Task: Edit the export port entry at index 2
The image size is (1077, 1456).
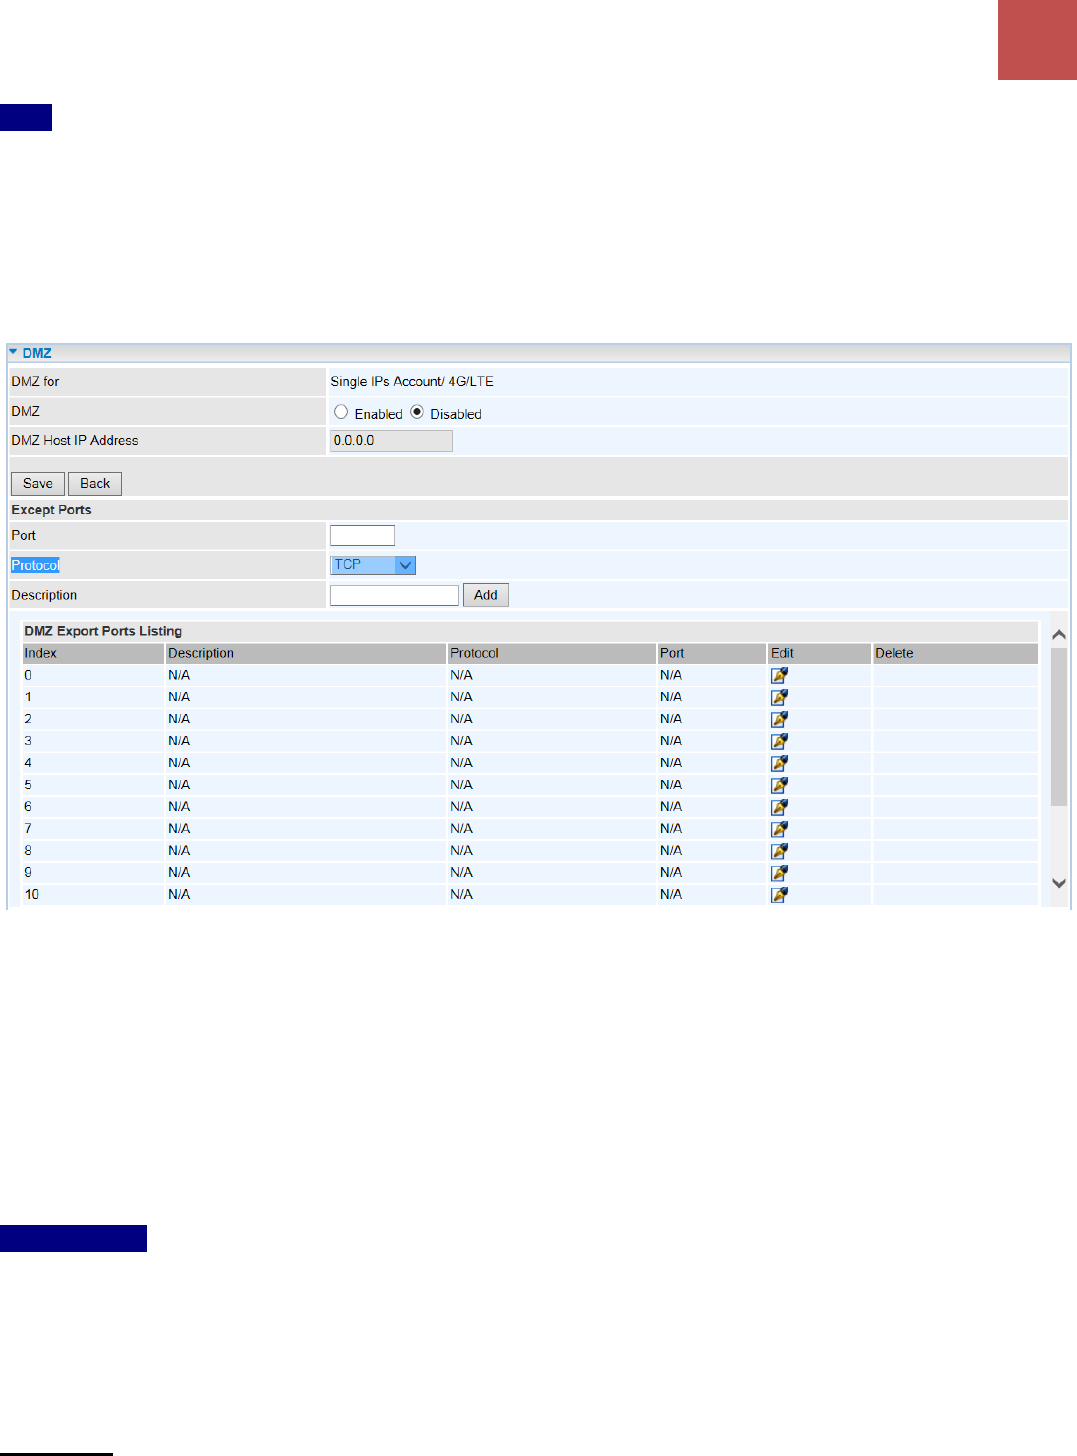Action: coord(779,719)
